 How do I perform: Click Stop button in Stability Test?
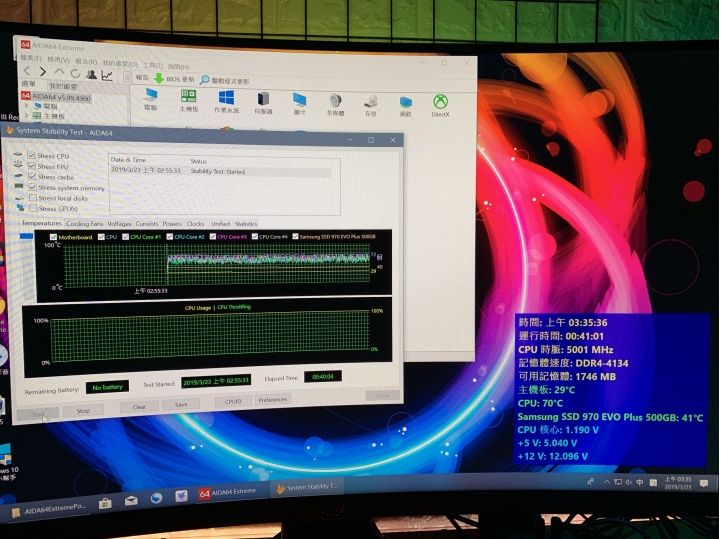coord(83,410)
